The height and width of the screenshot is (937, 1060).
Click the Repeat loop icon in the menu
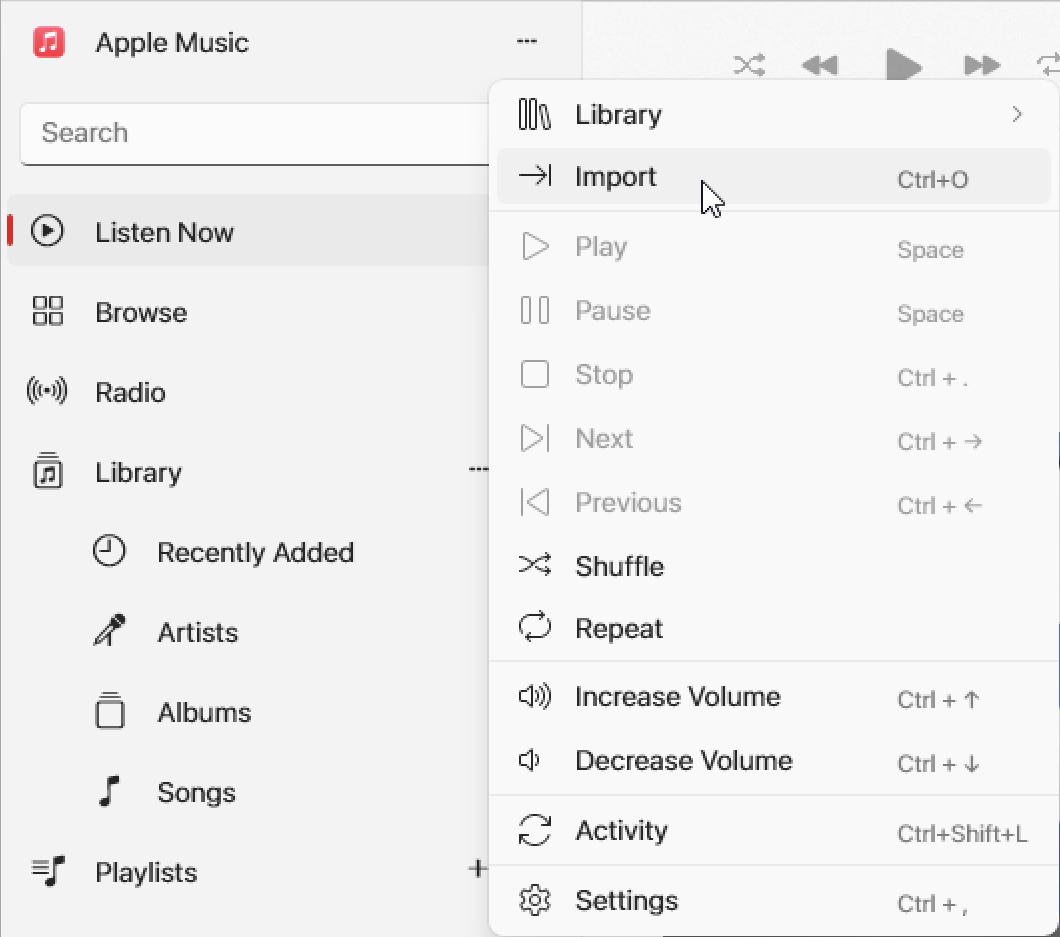pos(535,627)
